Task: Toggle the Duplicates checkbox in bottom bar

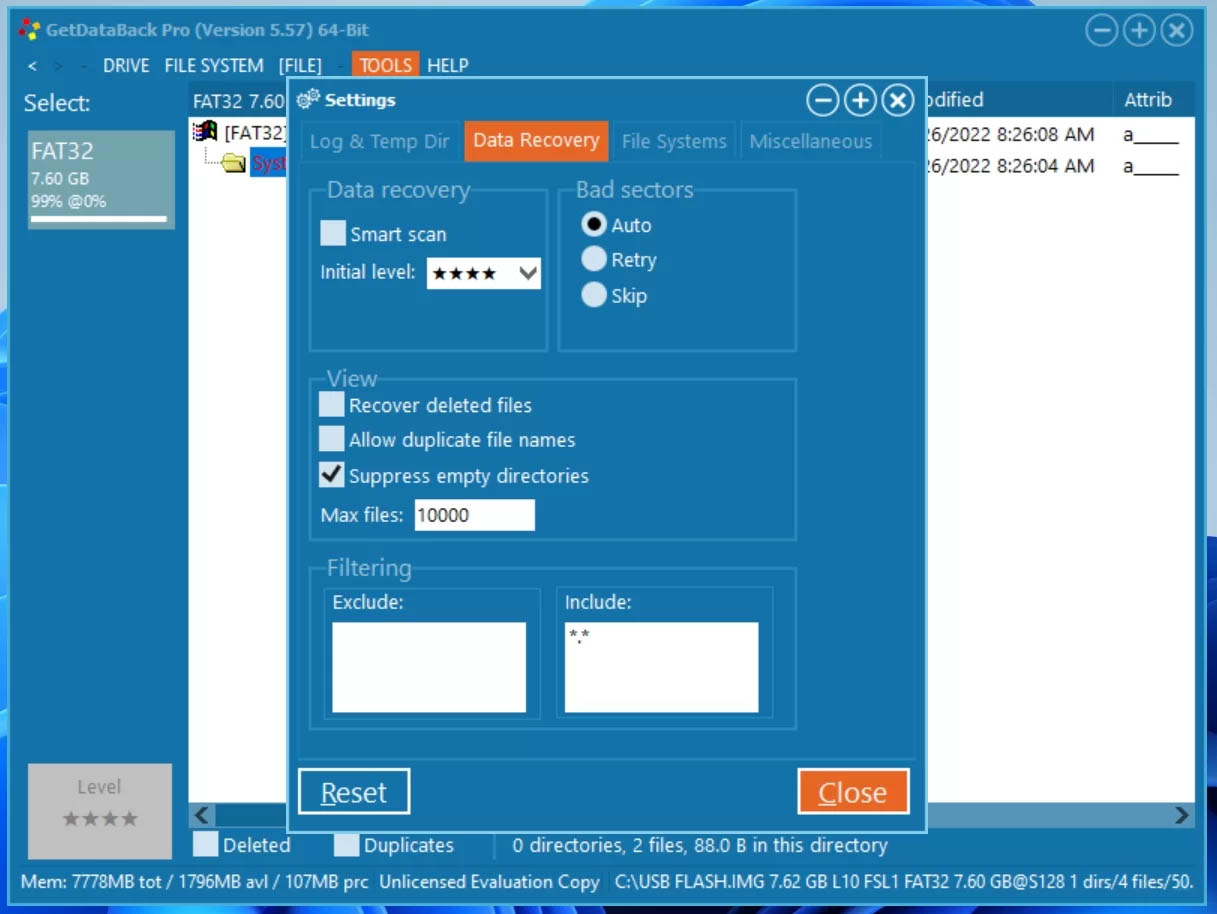Action: pos(346,845)
